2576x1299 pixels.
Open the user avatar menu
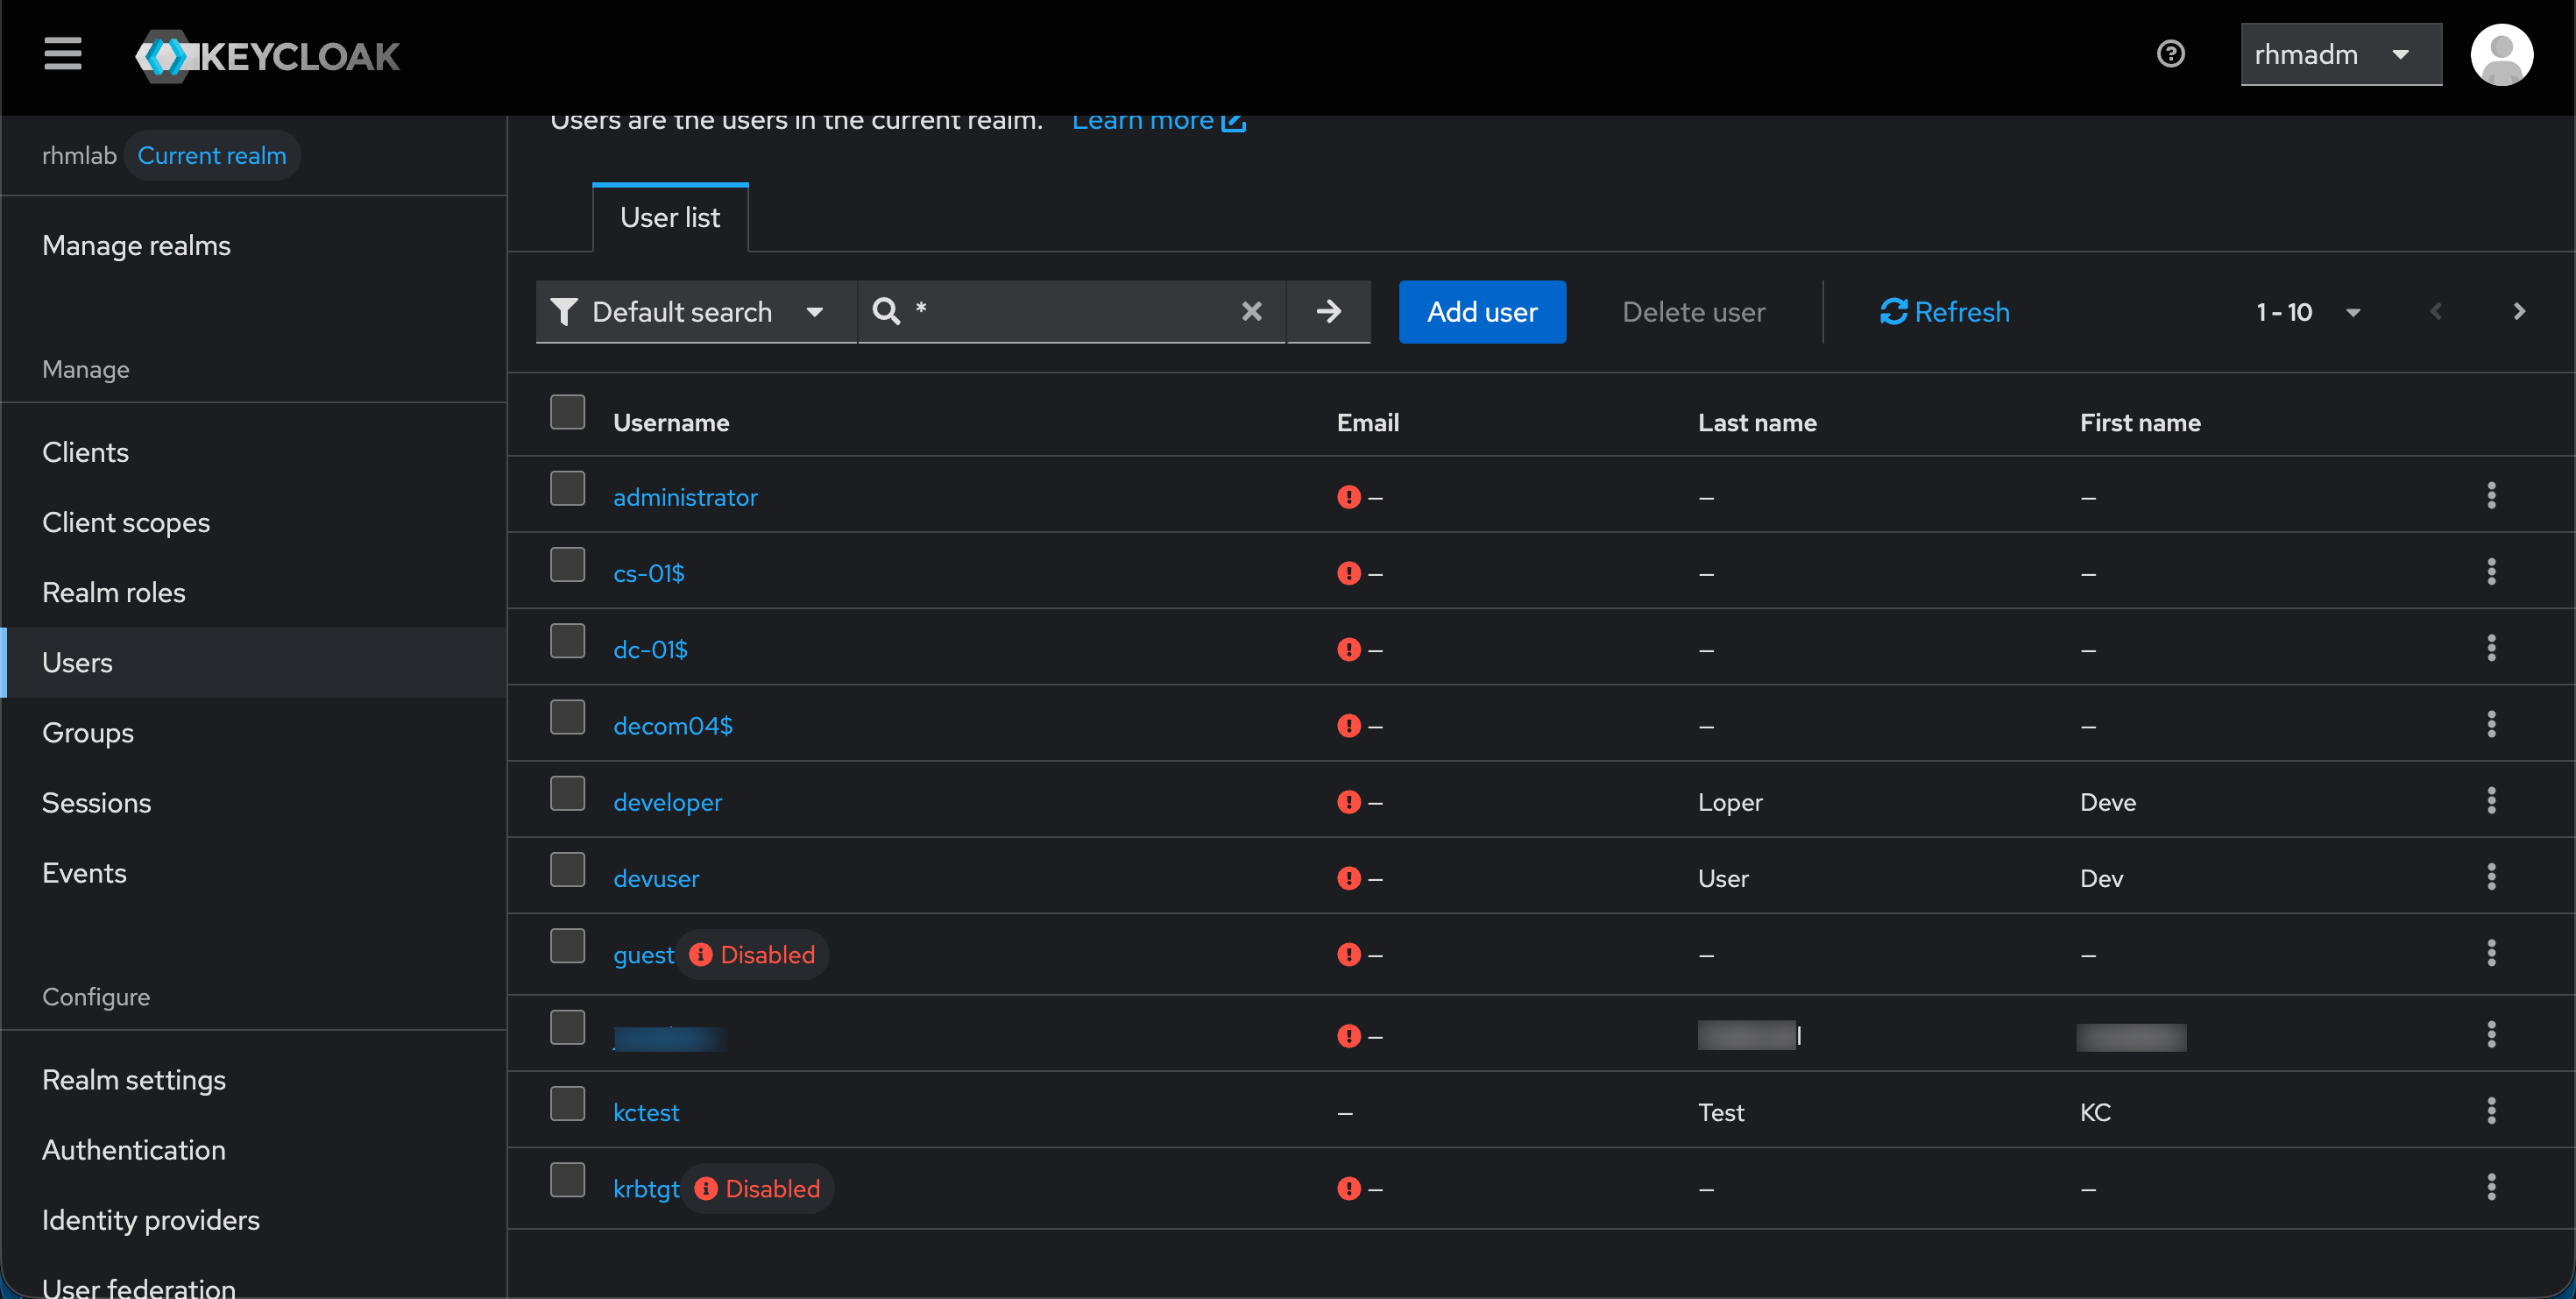(x=2502, y=54)
